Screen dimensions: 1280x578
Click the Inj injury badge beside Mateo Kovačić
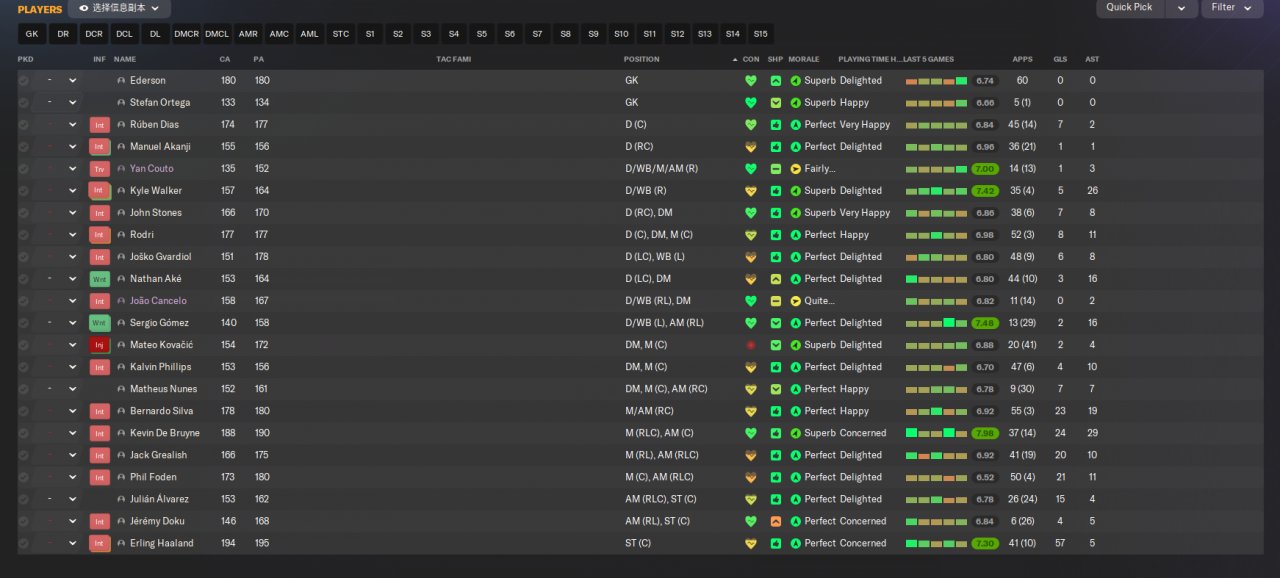(x=99, y=345)
